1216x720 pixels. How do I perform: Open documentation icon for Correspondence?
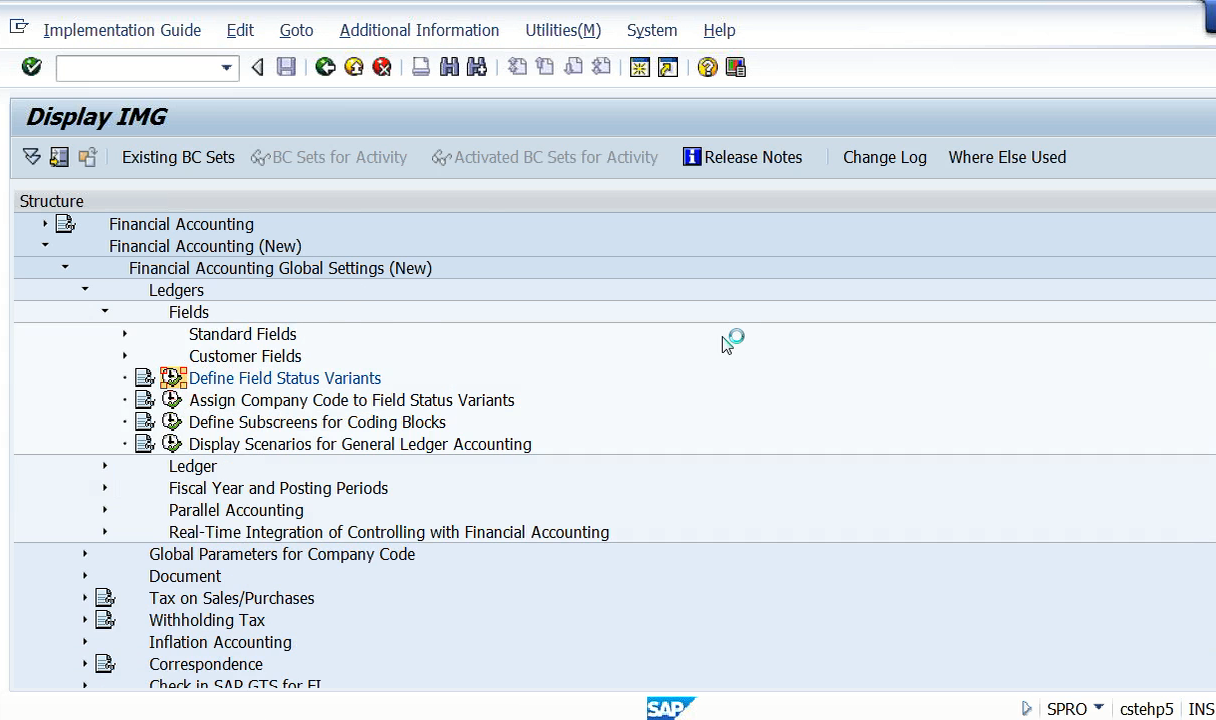[x=105, y=664]
